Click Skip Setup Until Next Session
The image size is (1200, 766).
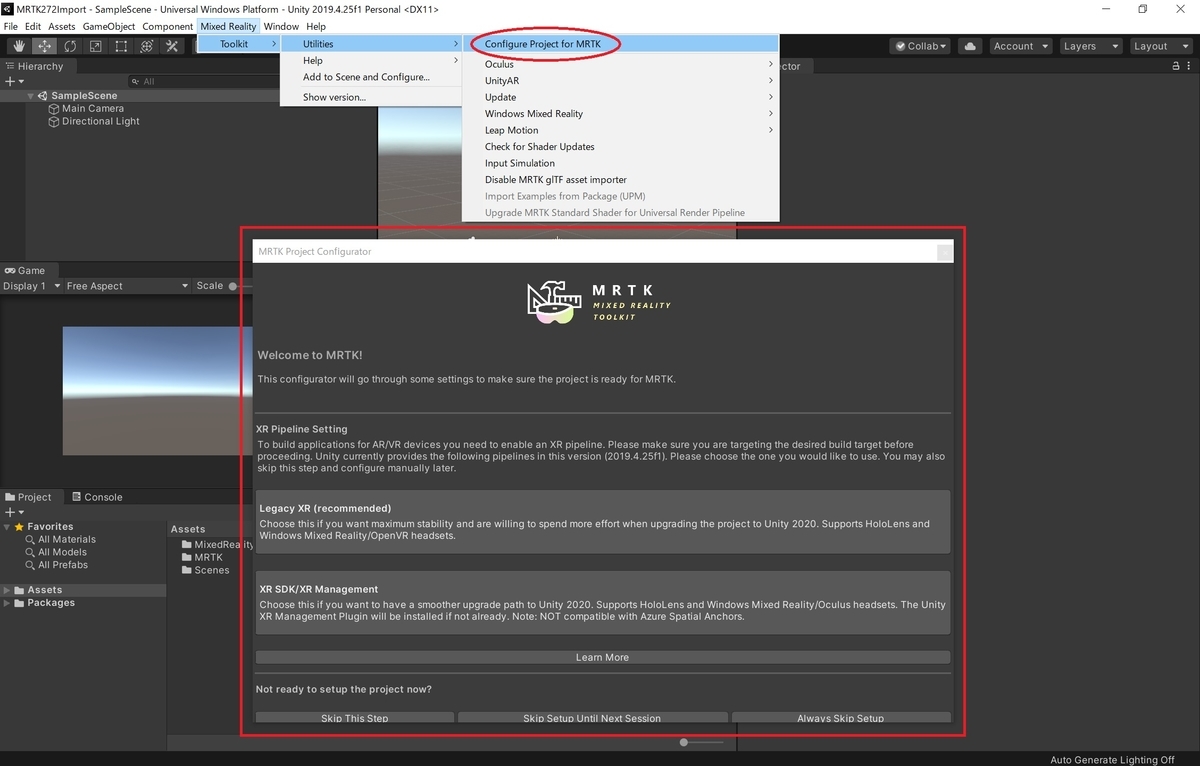pos(592,718)
